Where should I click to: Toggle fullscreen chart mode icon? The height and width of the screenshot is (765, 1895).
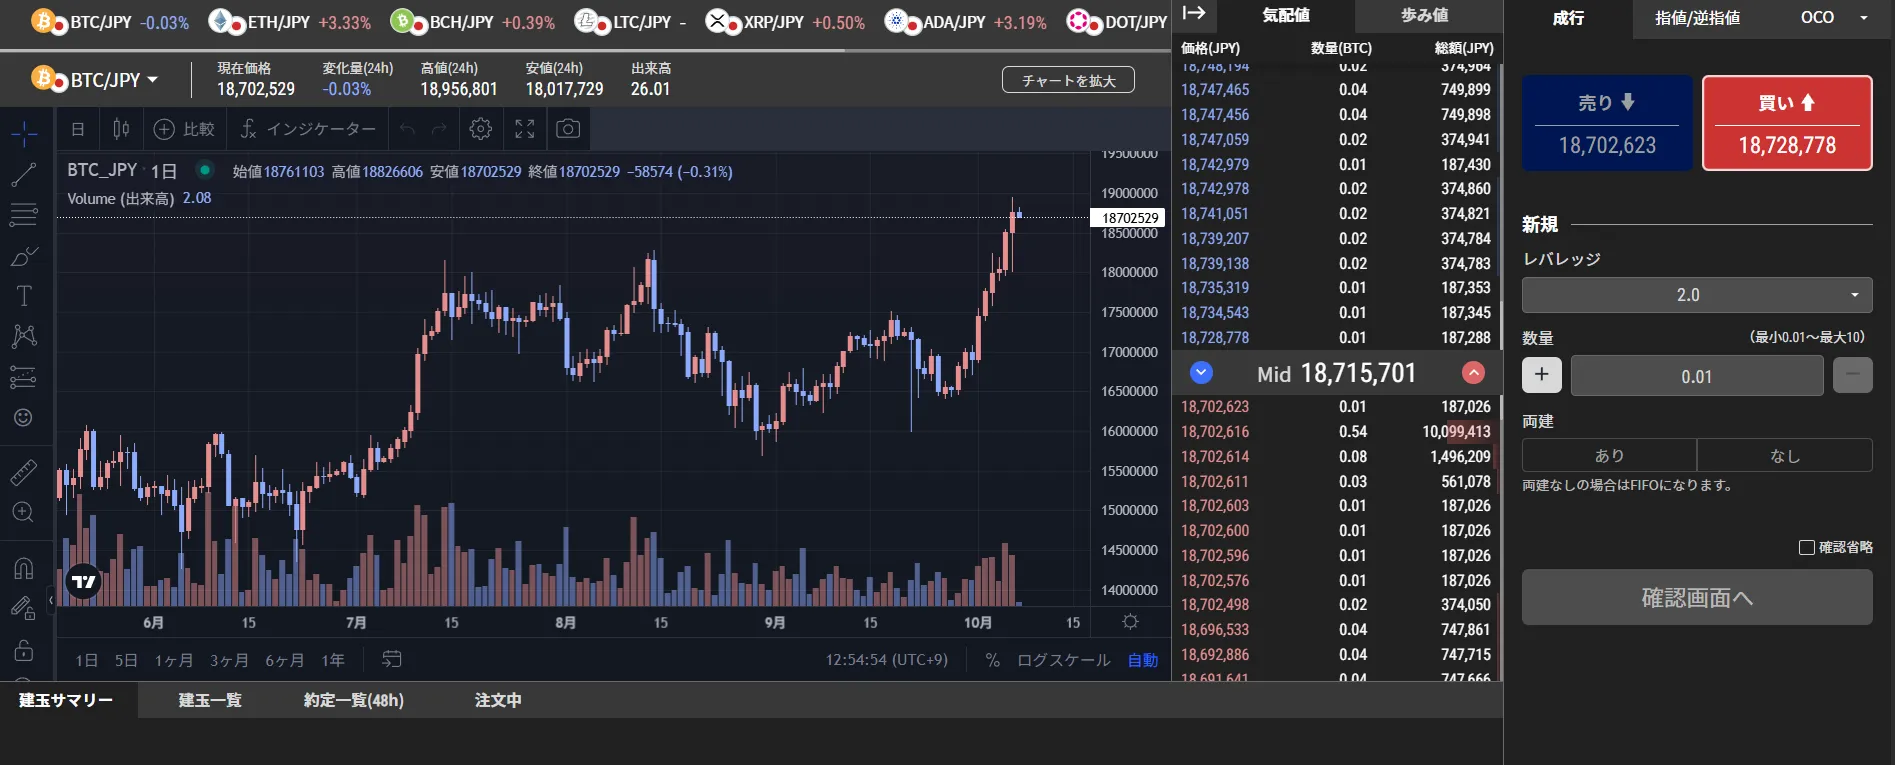[x=525, y=129]
